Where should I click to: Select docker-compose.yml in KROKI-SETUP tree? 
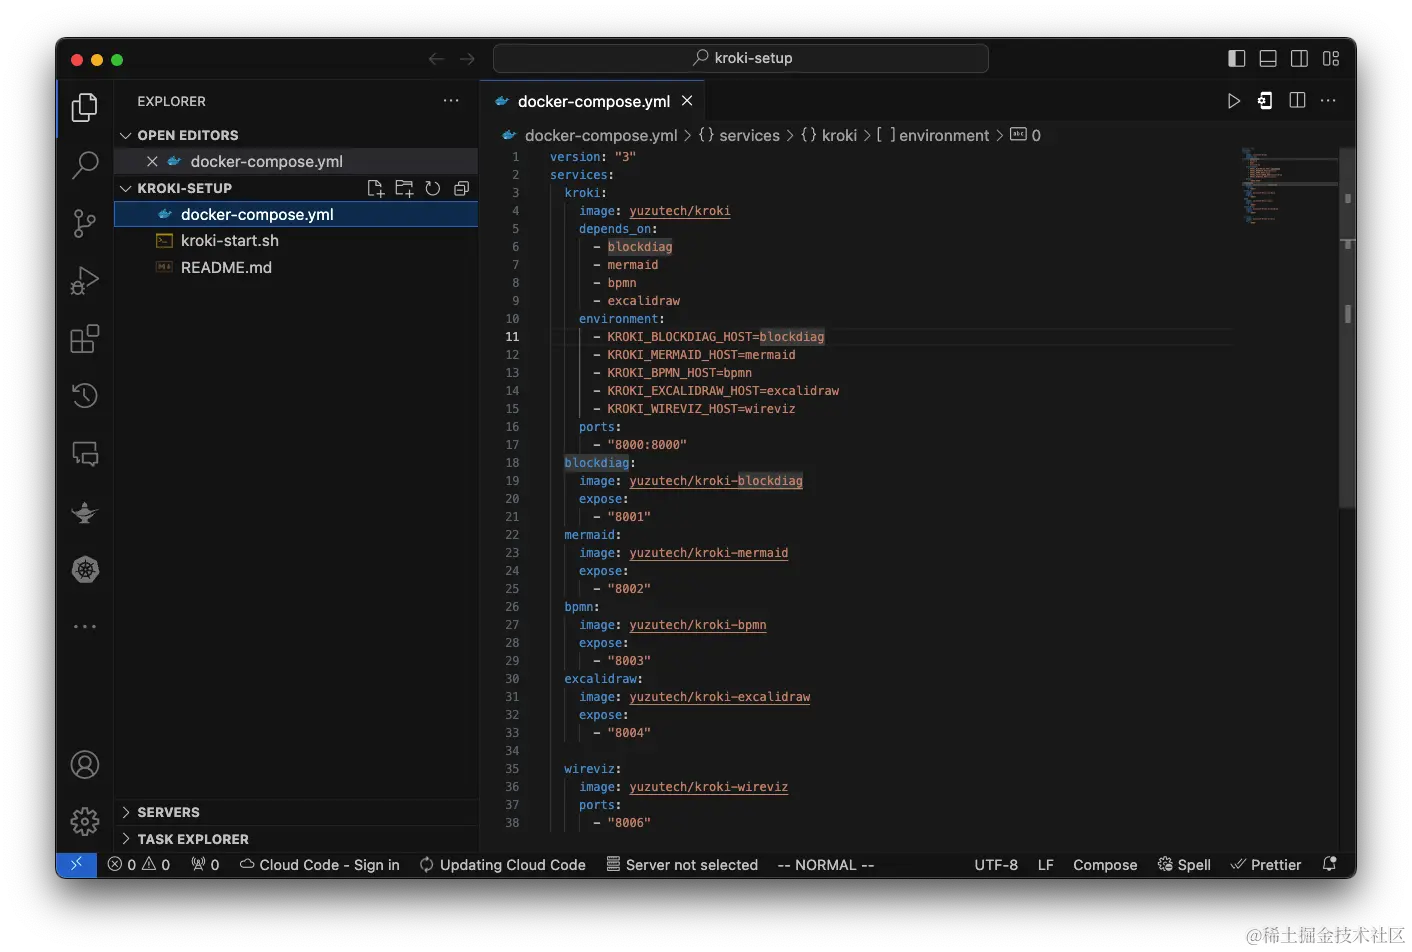(x=296, y=214)
